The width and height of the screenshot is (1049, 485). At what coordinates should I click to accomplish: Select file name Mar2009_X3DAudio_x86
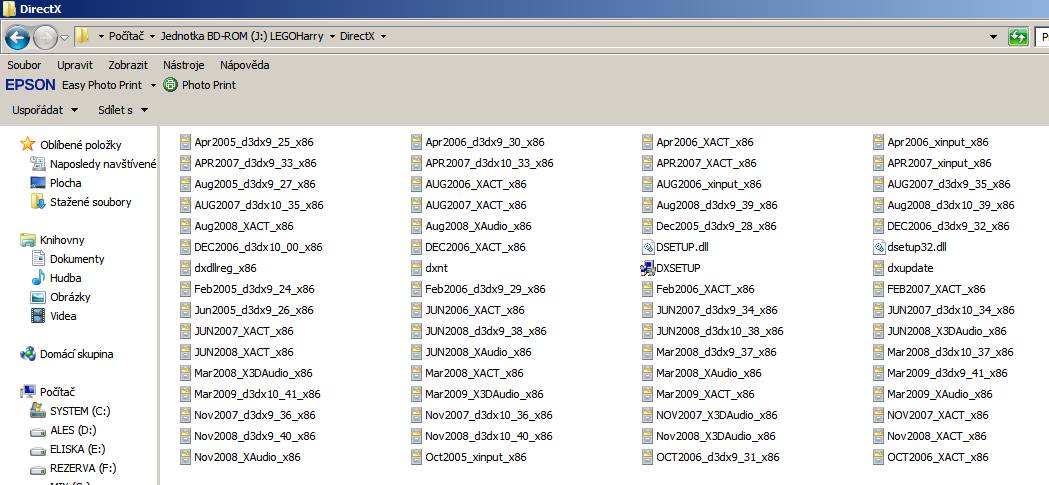[484, 395]
